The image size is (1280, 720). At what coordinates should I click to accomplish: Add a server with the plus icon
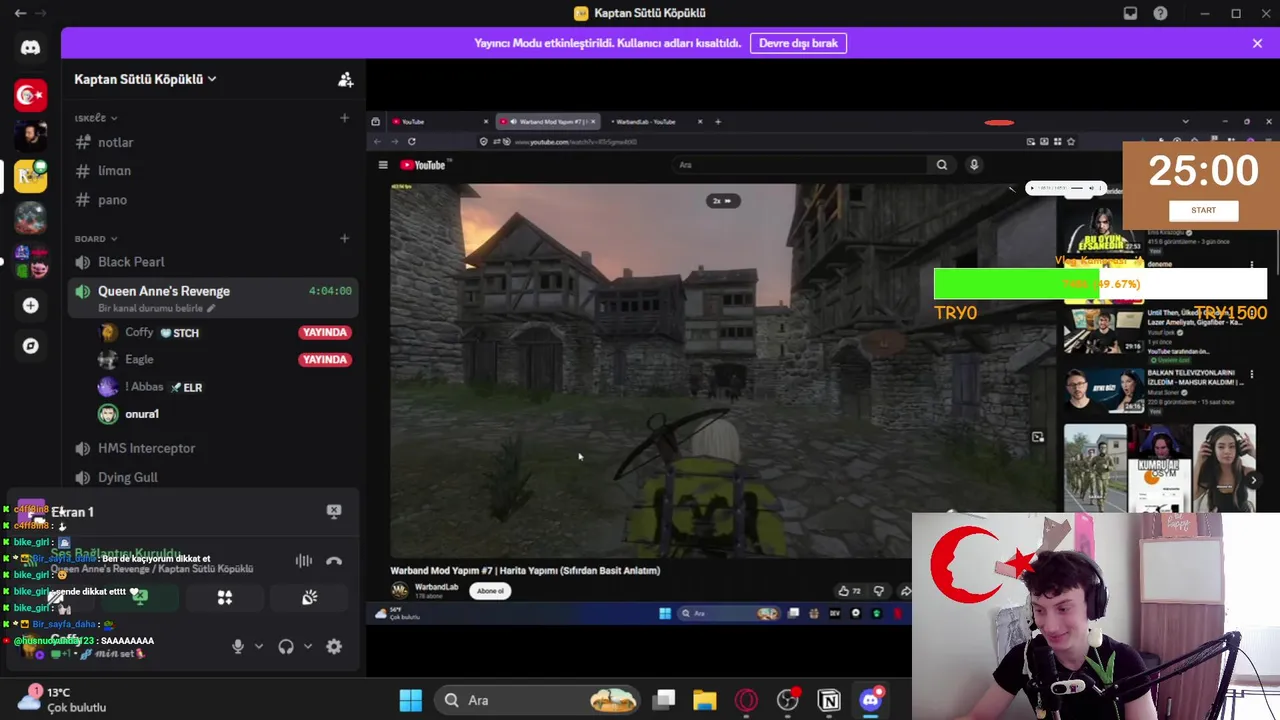pyautogui.click(x=30, y=305)
